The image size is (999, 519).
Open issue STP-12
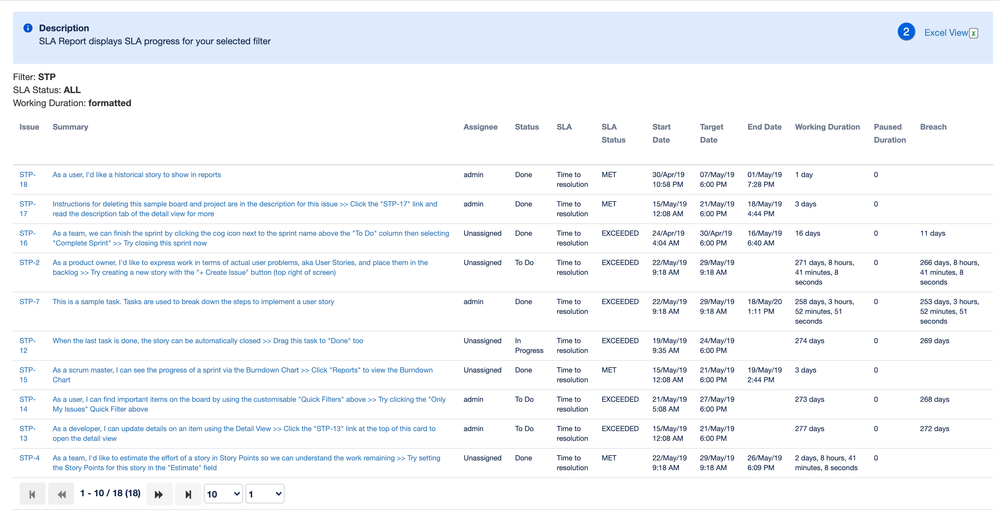[x=27, y=346]
